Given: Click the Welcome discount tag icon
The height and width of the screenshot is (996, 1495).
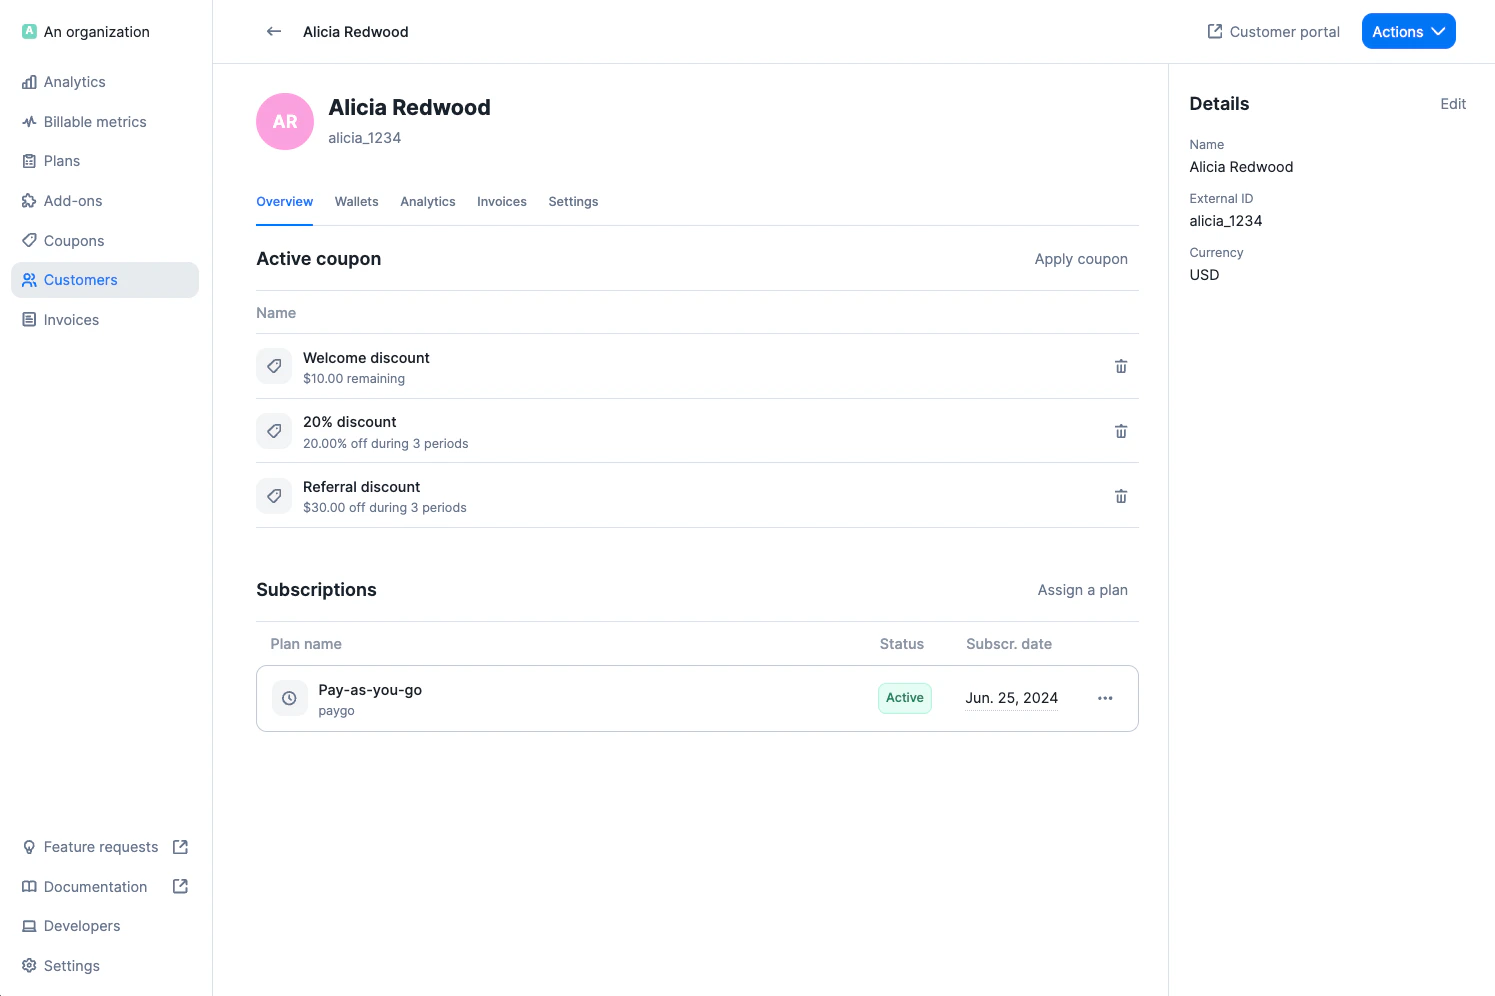Looking at the screenshot, I should tap(274, 367).
